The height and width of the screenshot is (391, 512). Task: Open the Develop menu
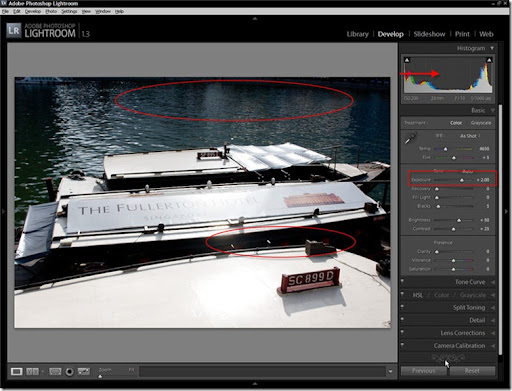pos(33,11)
